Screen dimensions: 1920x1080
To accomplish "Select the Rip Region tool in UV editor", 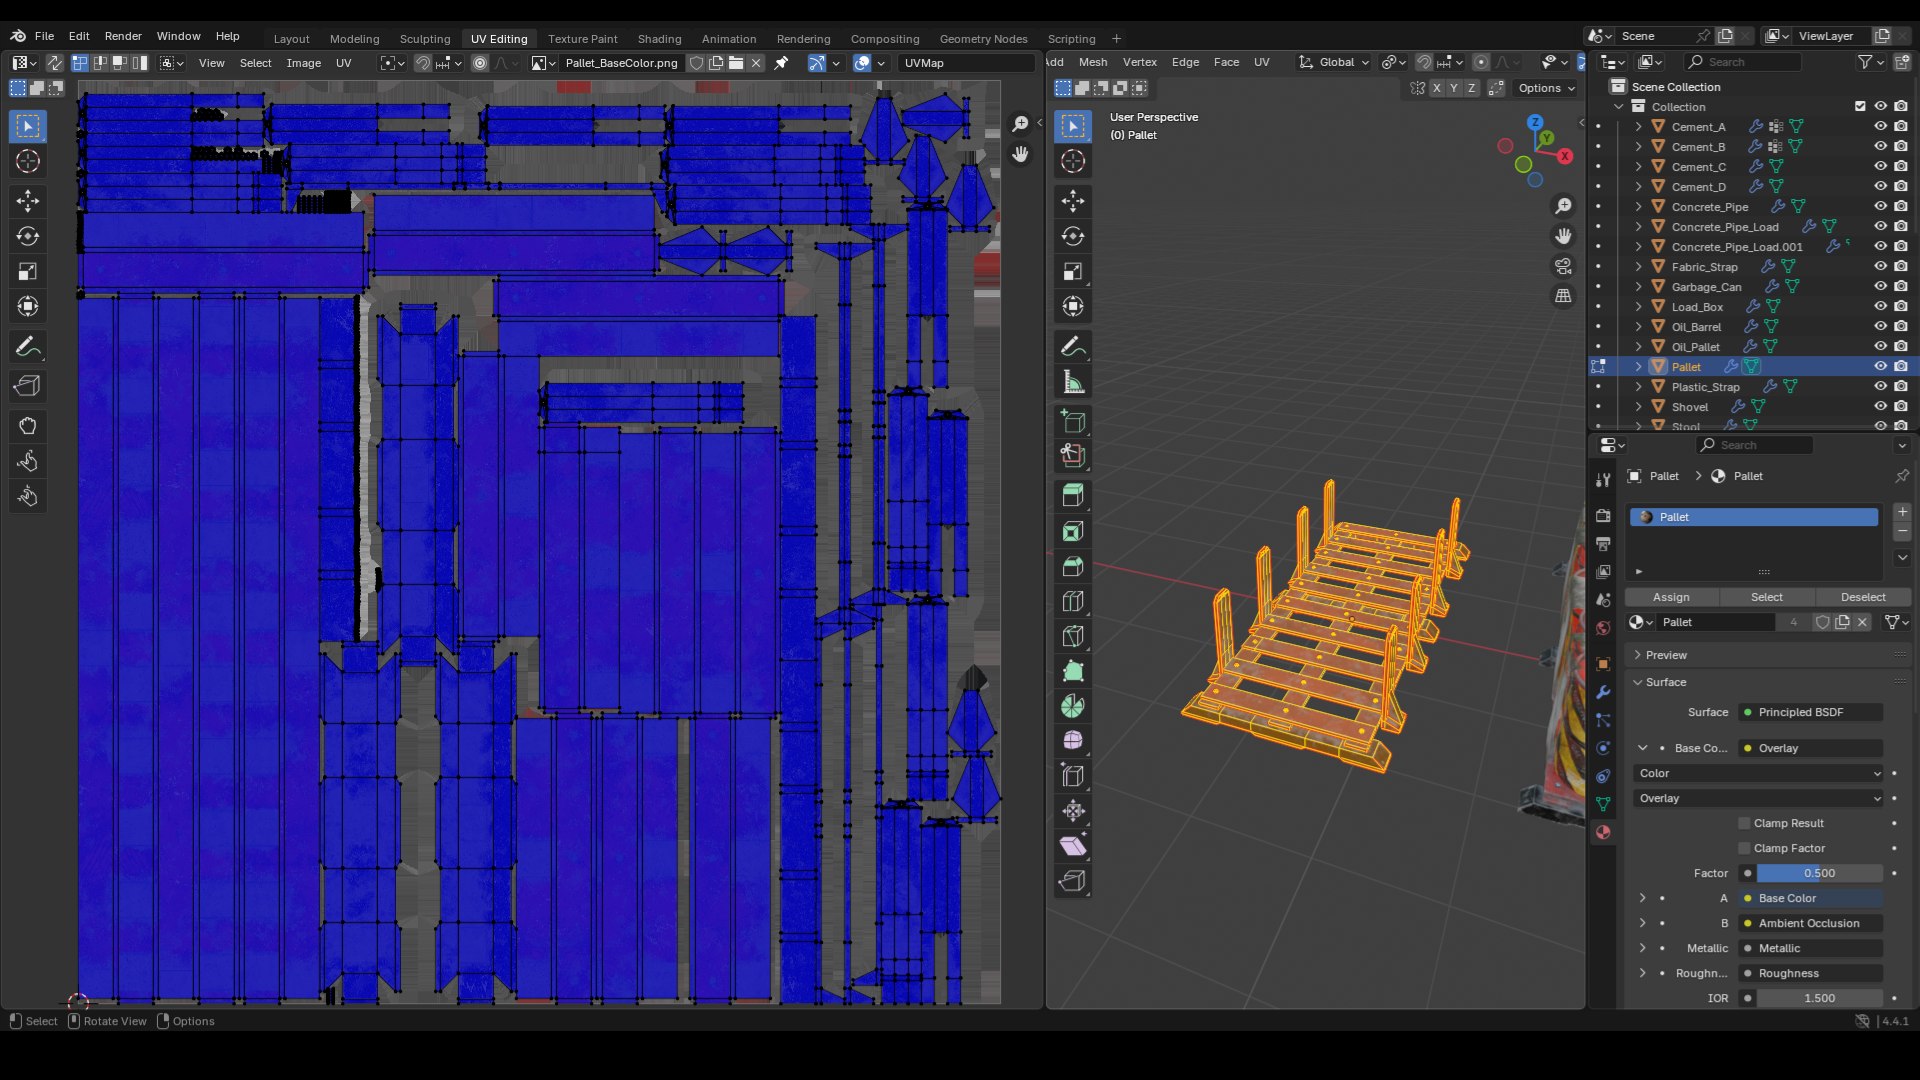I will tap(28, 386).
